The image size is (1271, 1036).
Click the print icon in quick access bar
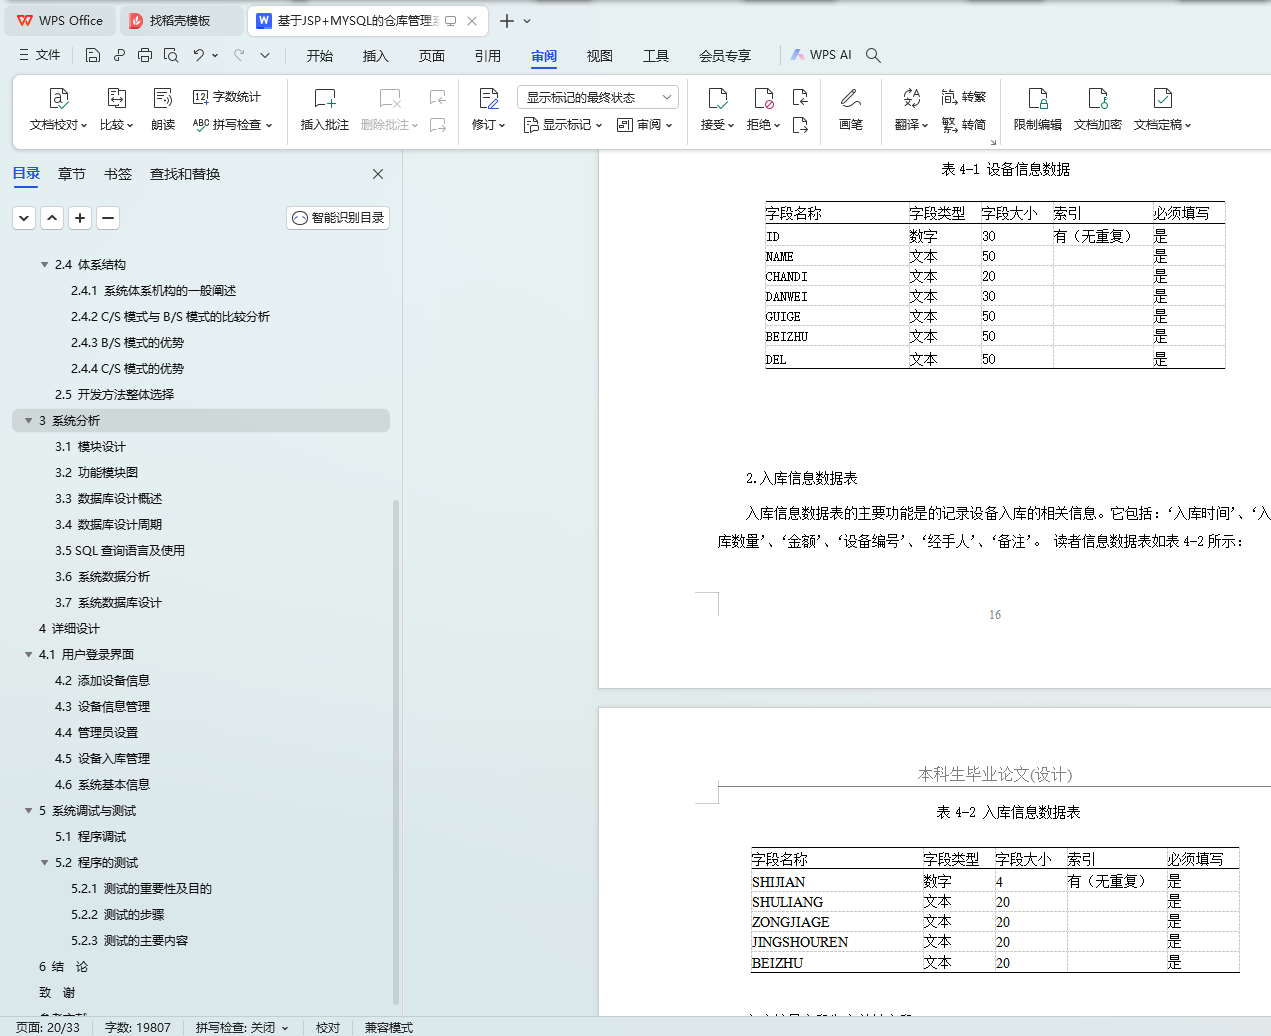[x=145, y=55]
